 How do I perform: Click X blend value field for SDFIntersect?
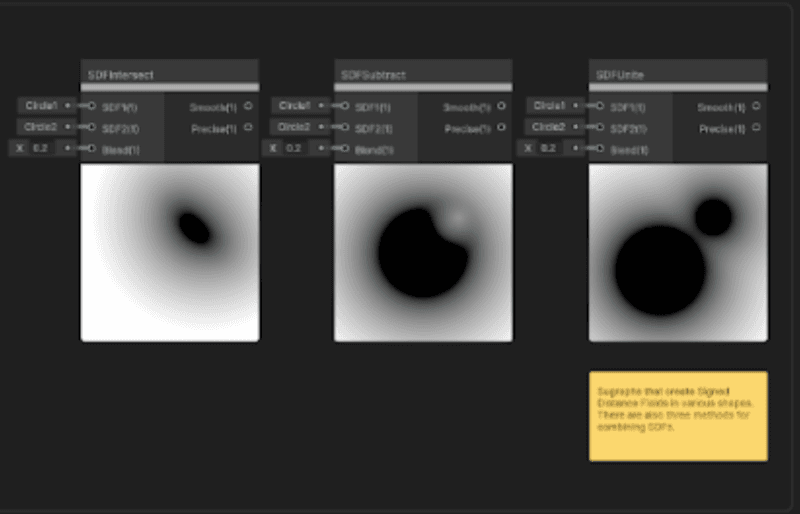(x=42, y=148)
